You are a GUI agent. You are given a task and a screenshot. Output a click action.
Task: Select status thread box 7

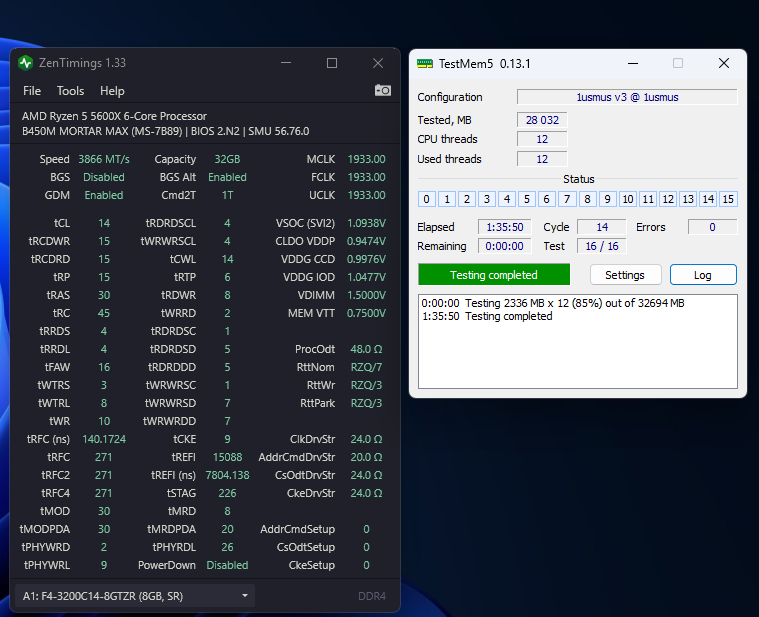(x=567, y=199)
